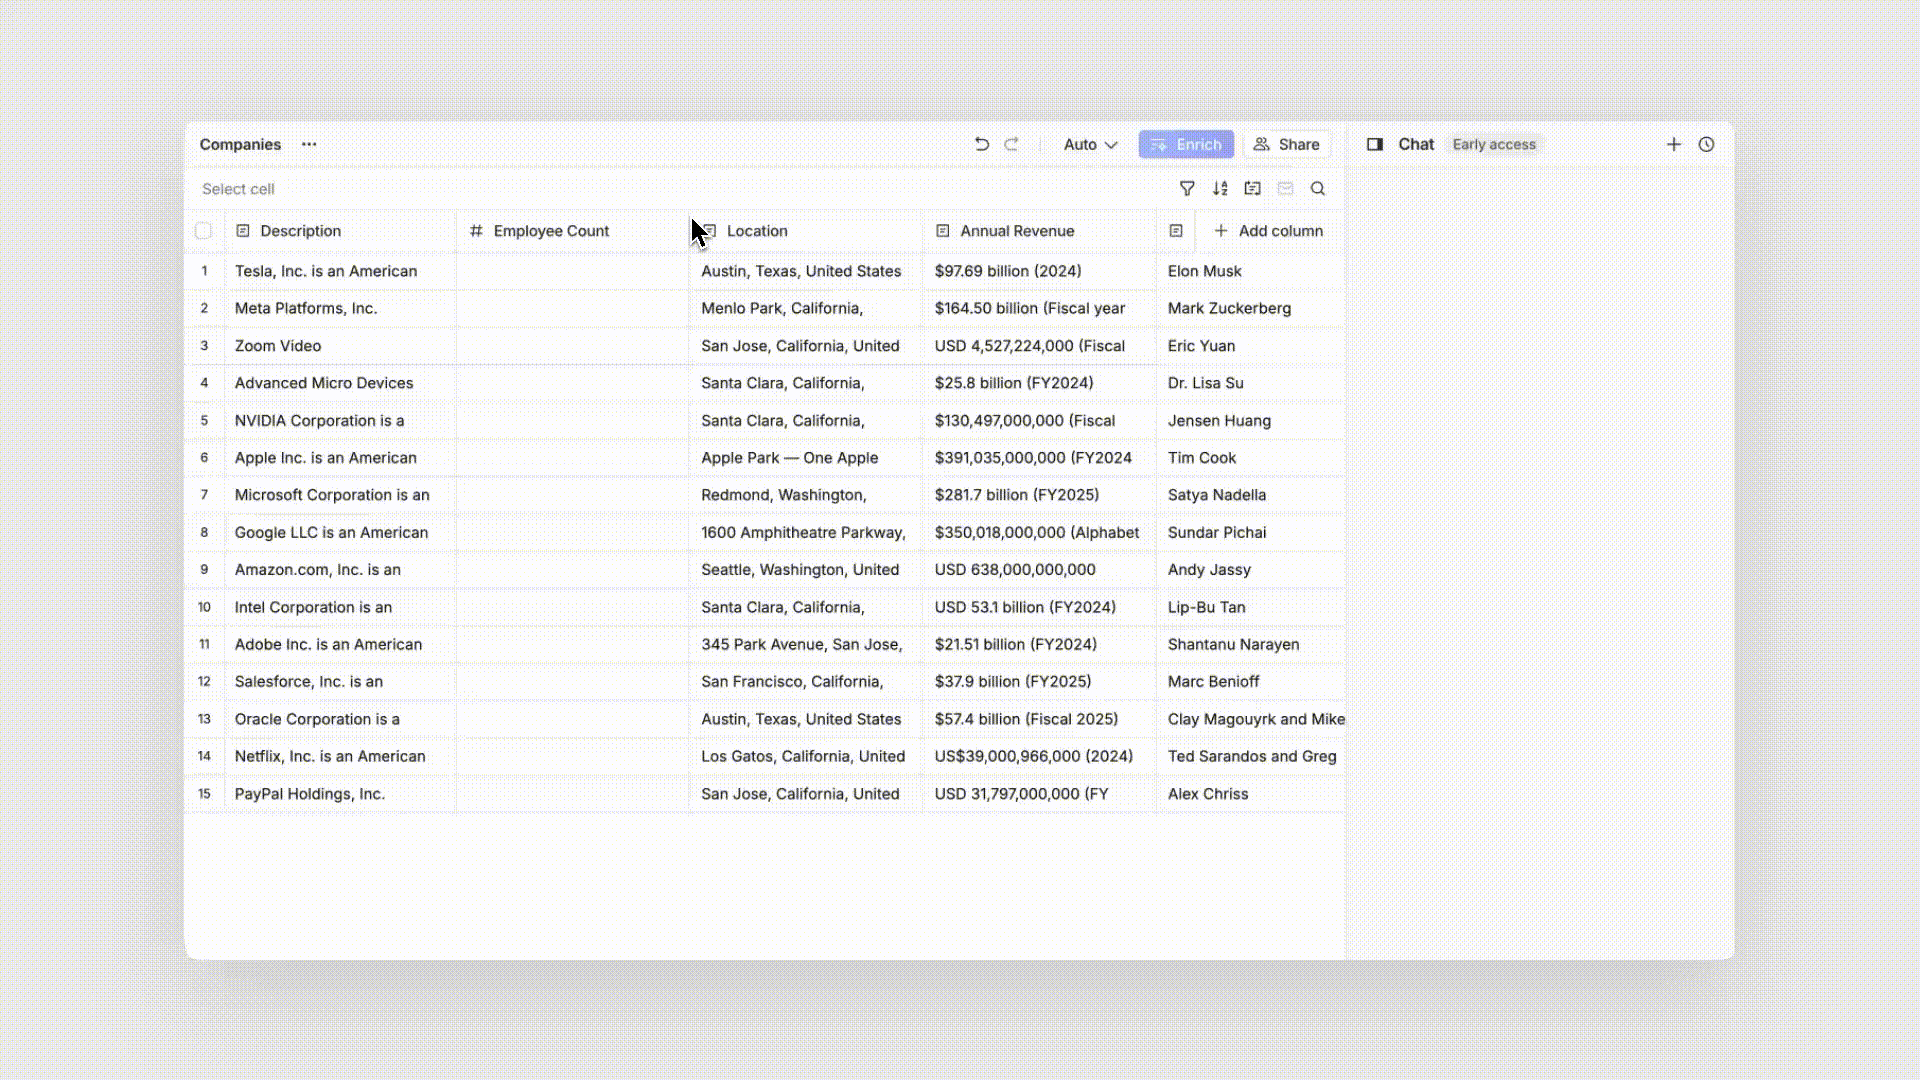Image resolution: width=1920 pixels, height=1080 pixels.
Task: Click the Enrich button
Action: click(1186, 144)
